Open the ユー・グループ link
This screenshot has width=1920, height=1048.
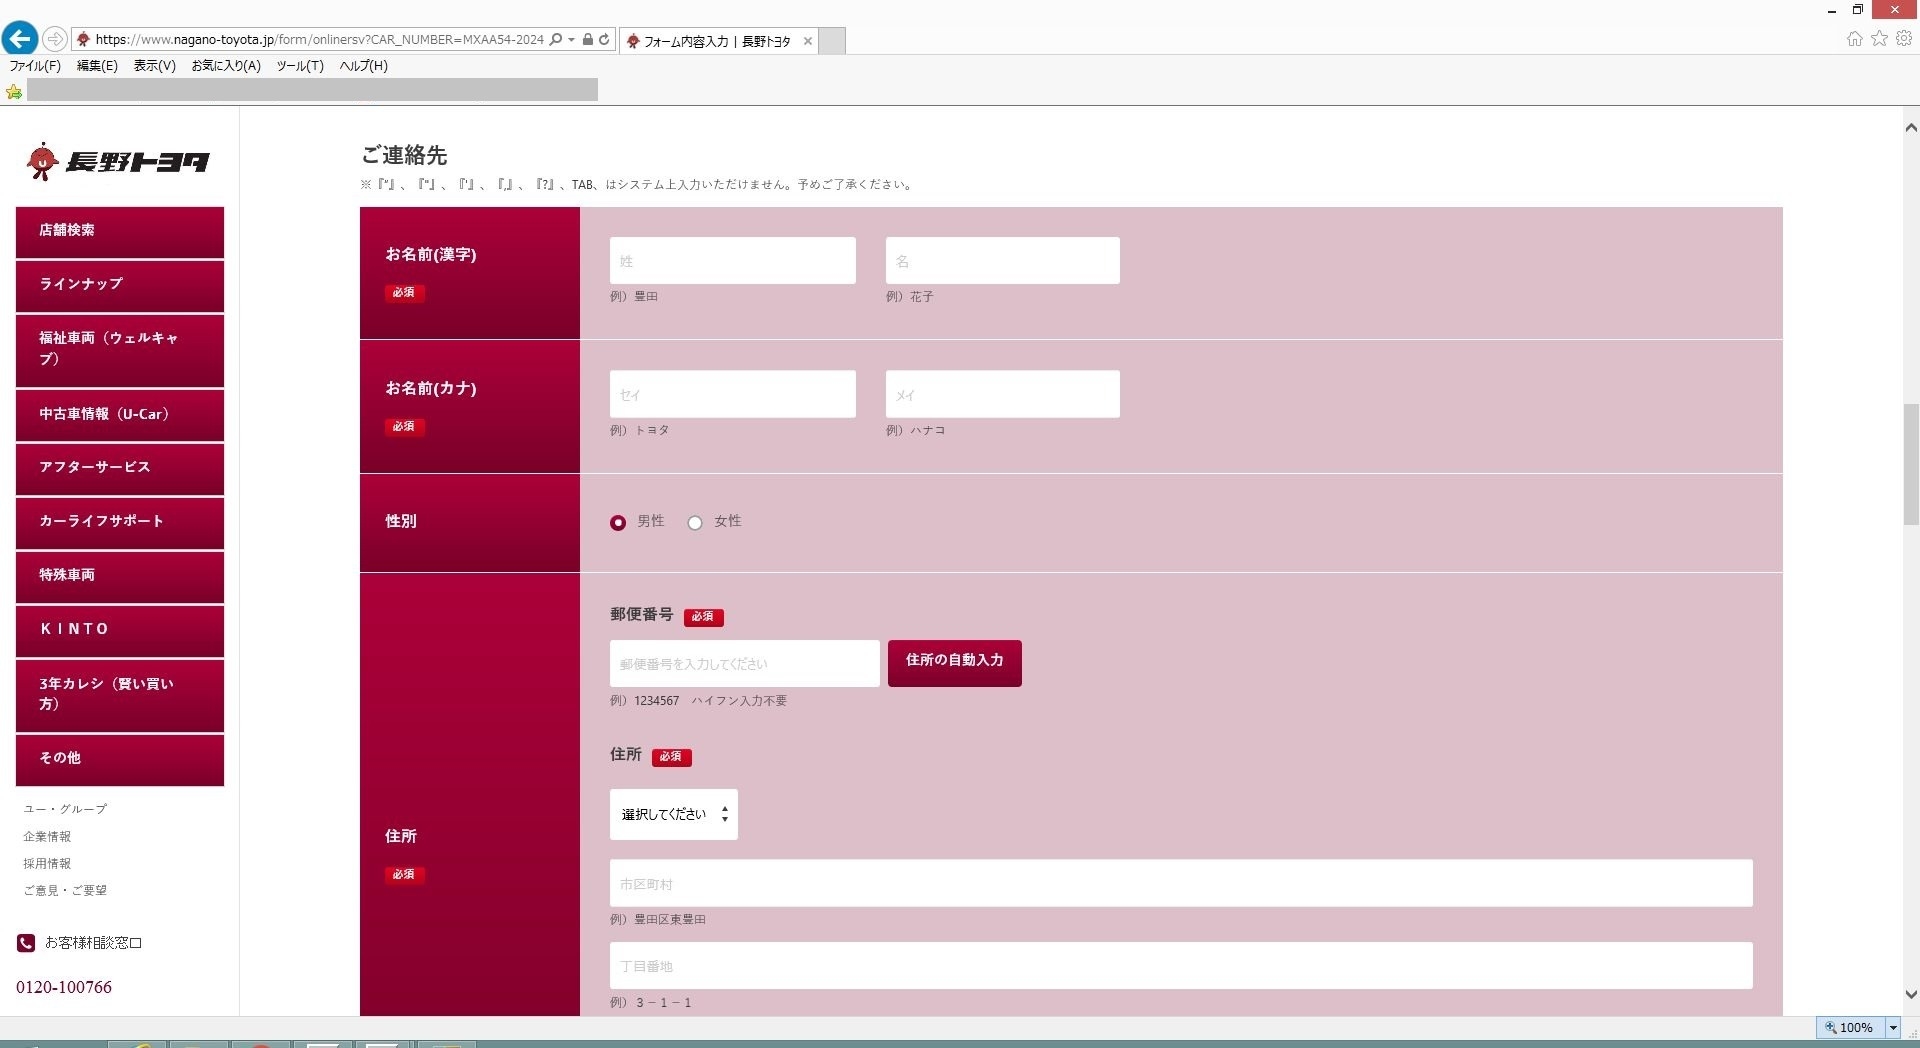coord(65,809)
